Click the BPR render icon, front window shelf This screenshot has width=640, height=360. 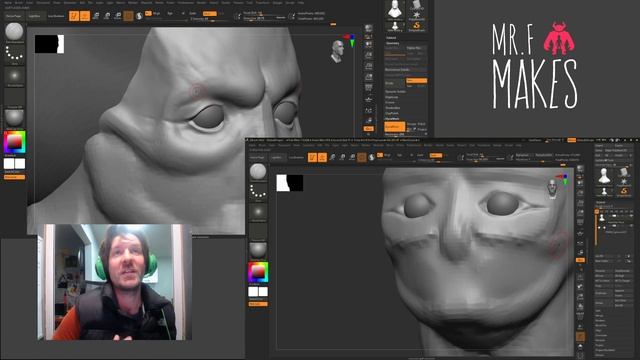pos(580,169)
